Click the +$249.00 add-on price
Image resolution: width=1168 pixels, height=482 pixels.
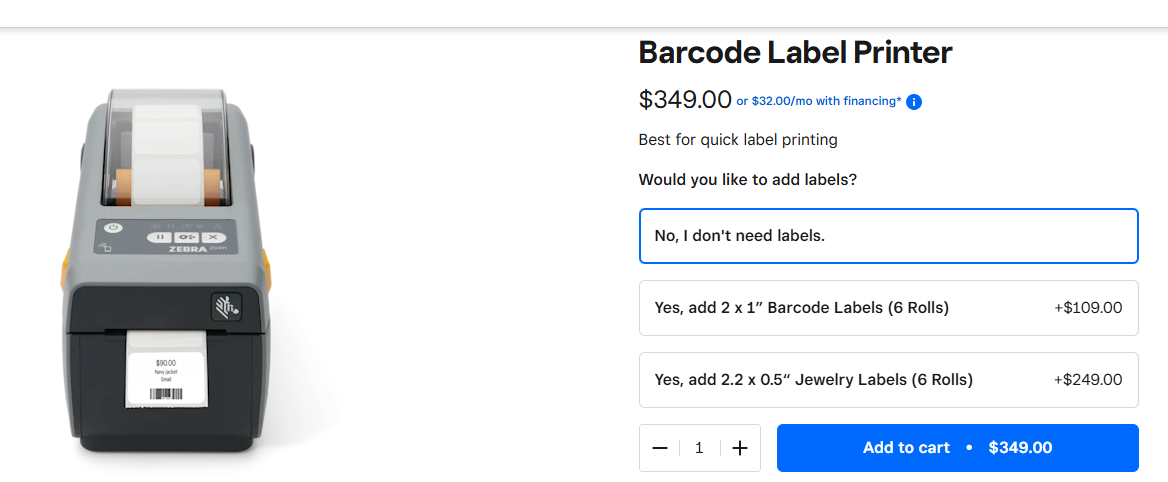[1088, 380]
